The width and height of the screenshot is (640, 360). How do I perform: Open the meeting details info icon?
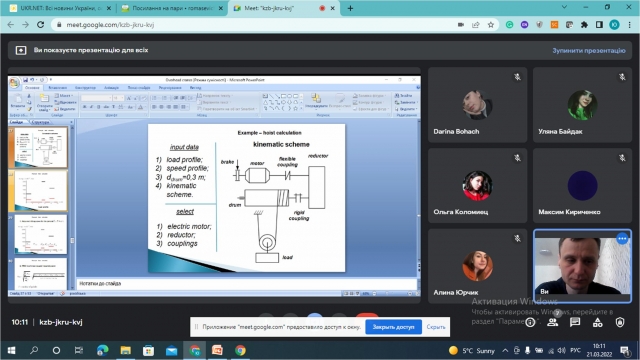530,322
